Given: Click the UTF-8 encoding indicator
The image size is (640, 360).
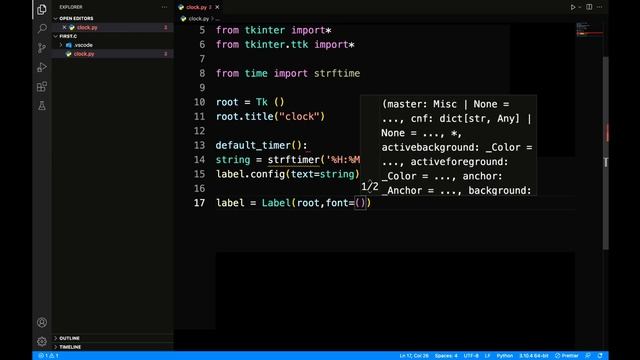Looking at the screenshot, I should point(471,356).
